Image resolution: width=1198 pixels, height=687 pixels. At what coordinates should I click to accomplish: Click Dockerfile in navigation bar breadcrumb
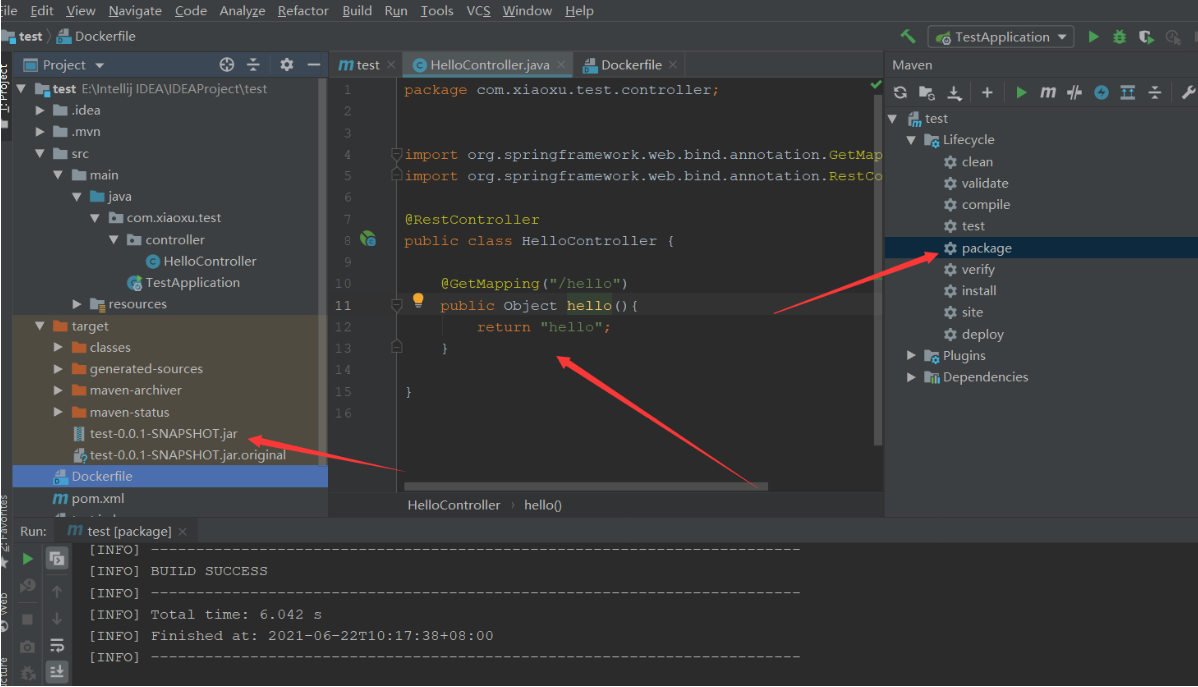point(105,36)
